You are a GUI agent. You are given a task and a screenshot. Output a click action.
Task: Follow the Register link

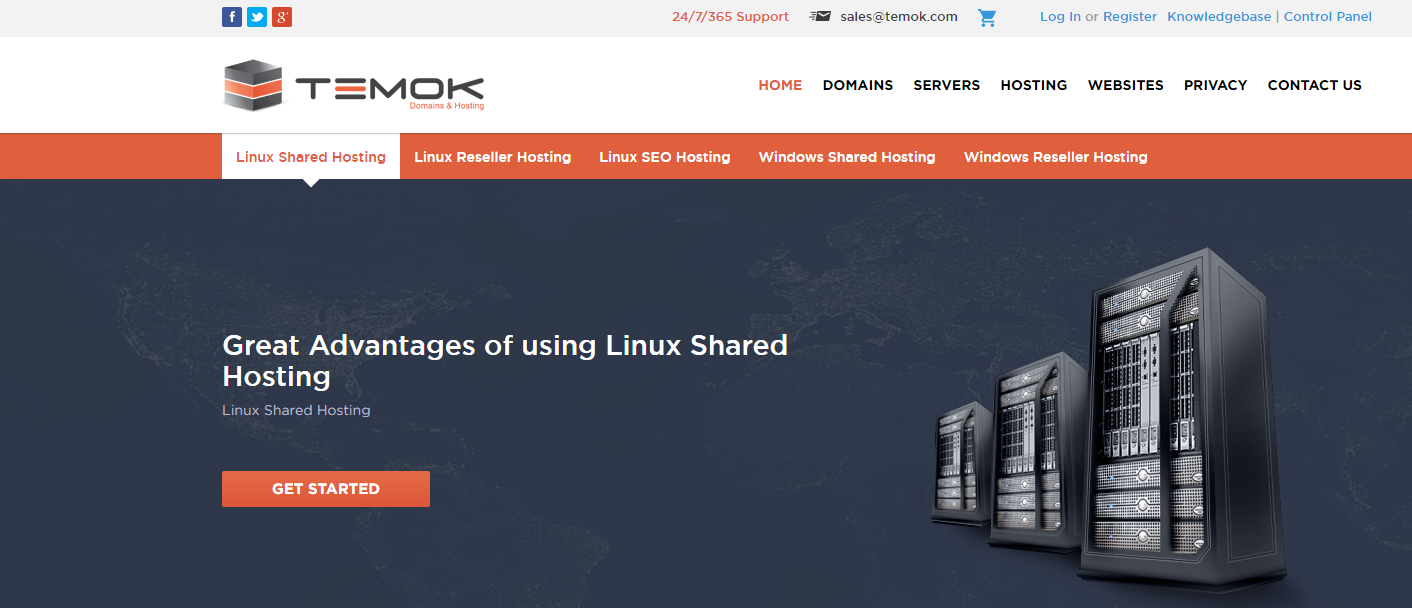tap(1130, 17)
